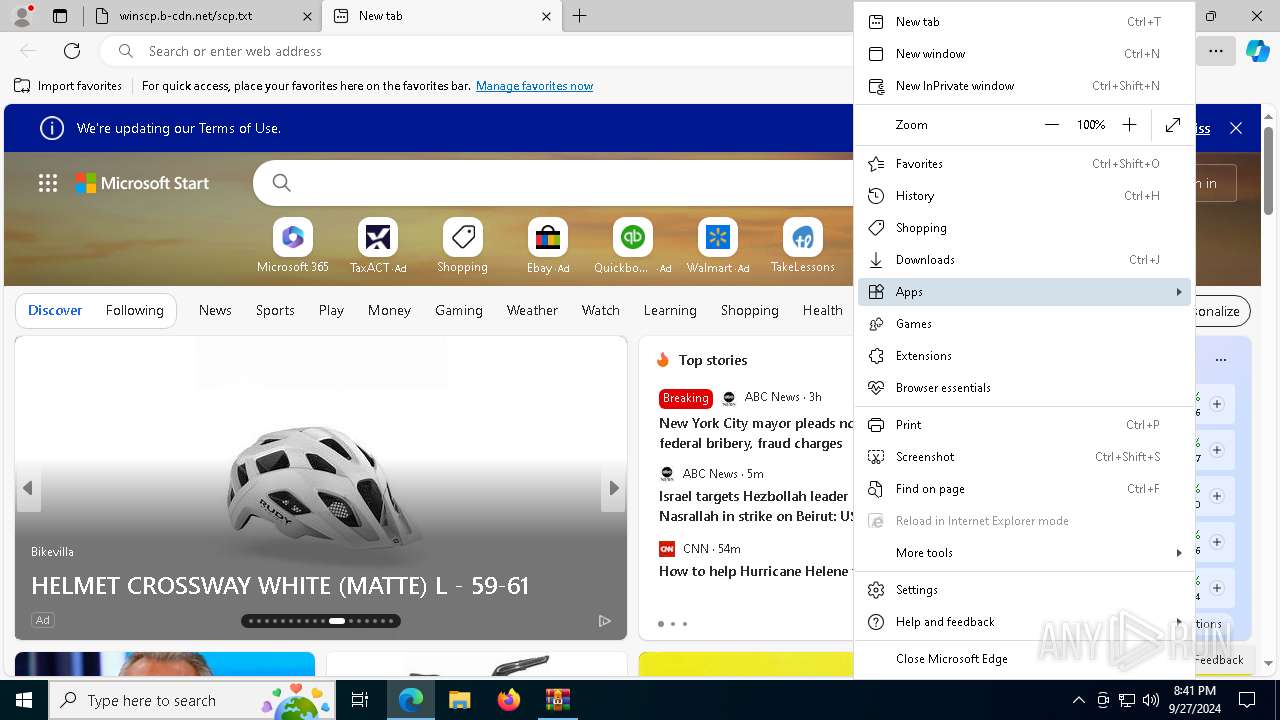Open Walmart ad shortcut tile
Screen dimensions: 1280x720
pos(718,246)
